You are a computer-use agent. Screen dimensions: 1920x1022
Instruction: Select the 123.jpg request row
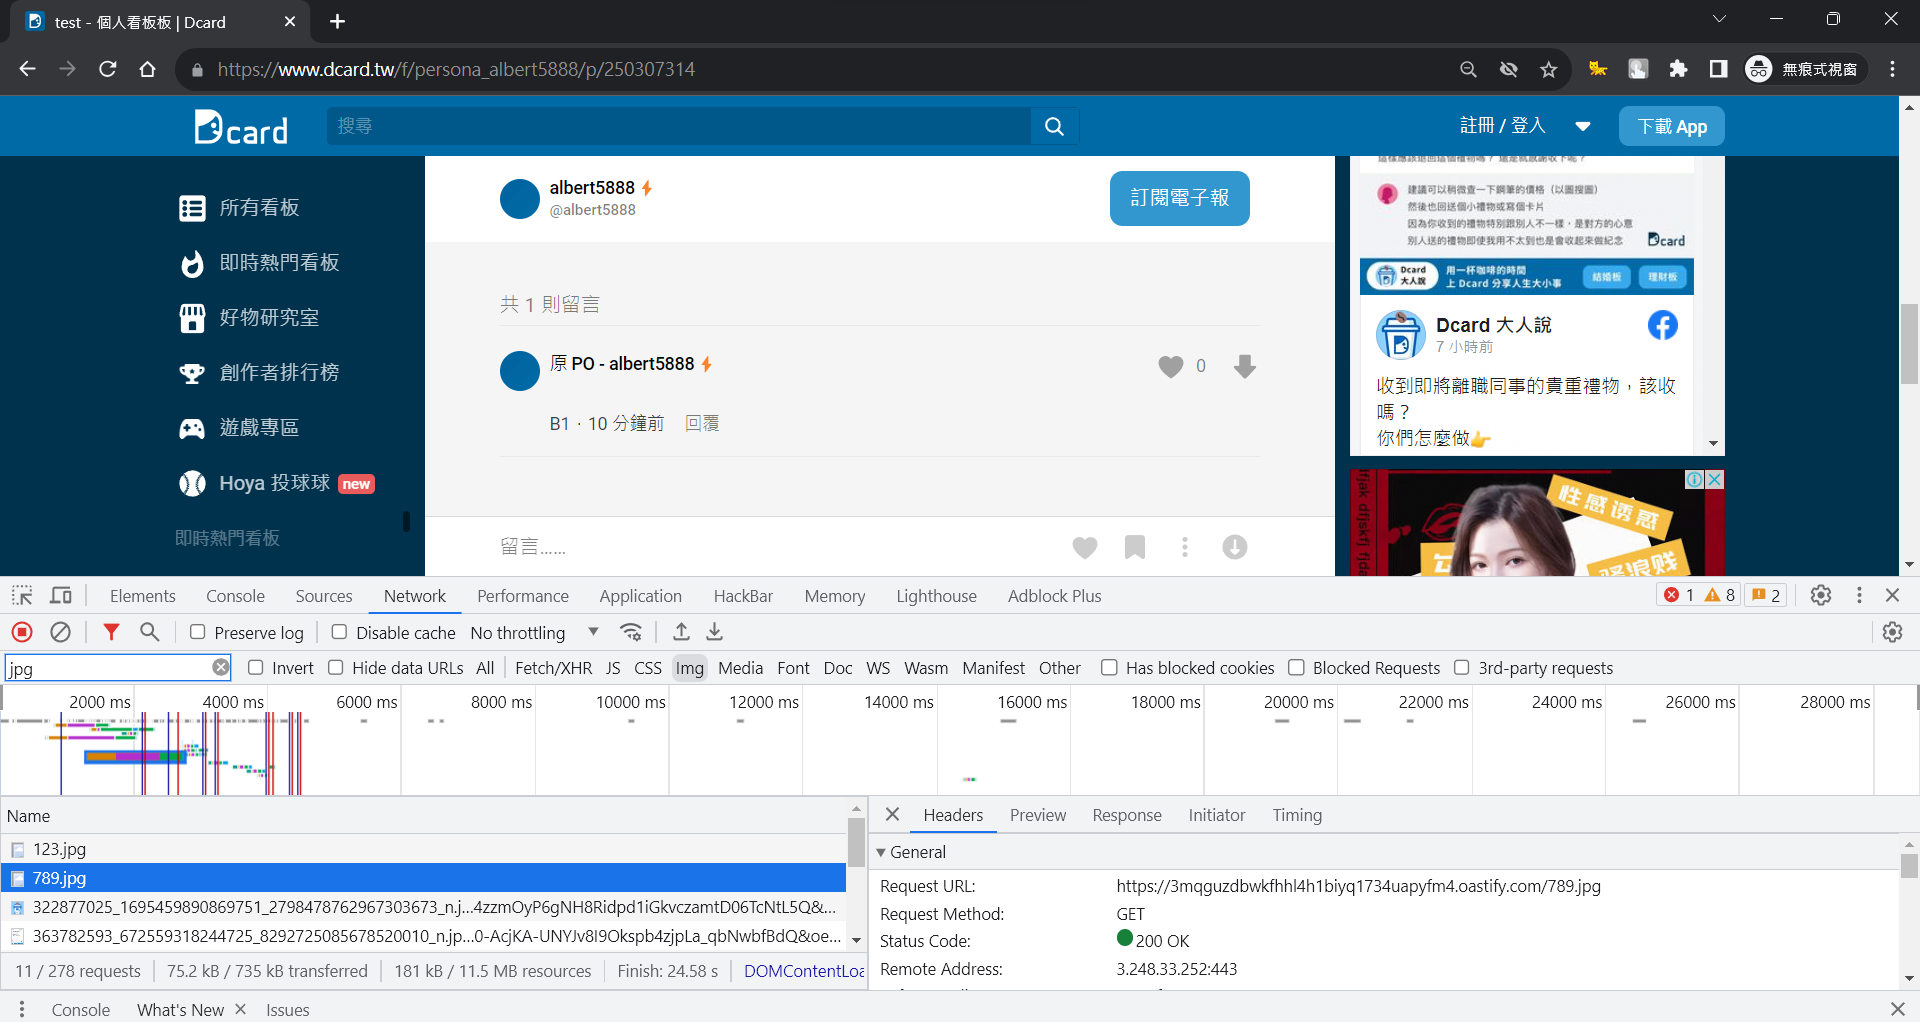424,849
